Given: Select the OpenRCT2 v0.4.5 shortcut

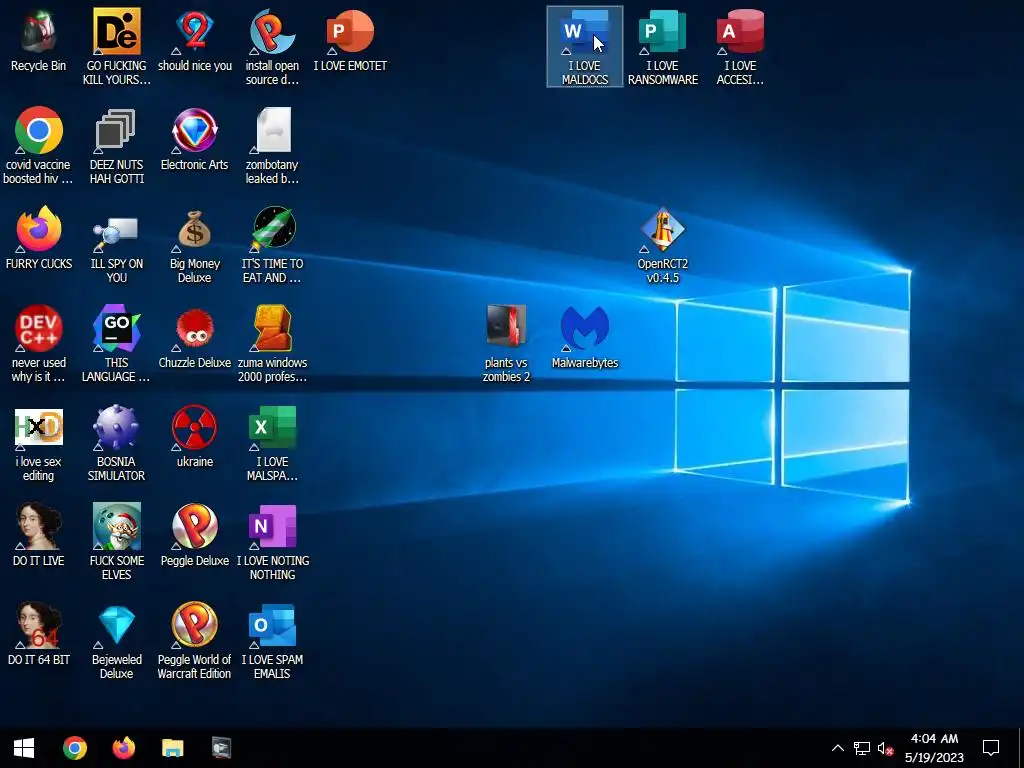Looking at the screenshot, I should [x=663, y=246].
